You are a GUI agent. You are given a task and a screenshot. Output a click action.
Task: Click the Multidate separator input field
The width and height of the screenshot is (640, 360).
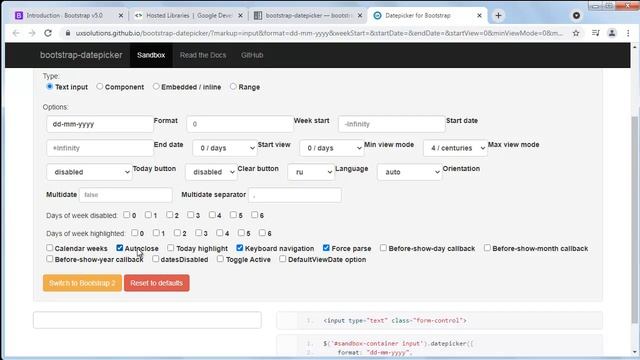(295, 195)
